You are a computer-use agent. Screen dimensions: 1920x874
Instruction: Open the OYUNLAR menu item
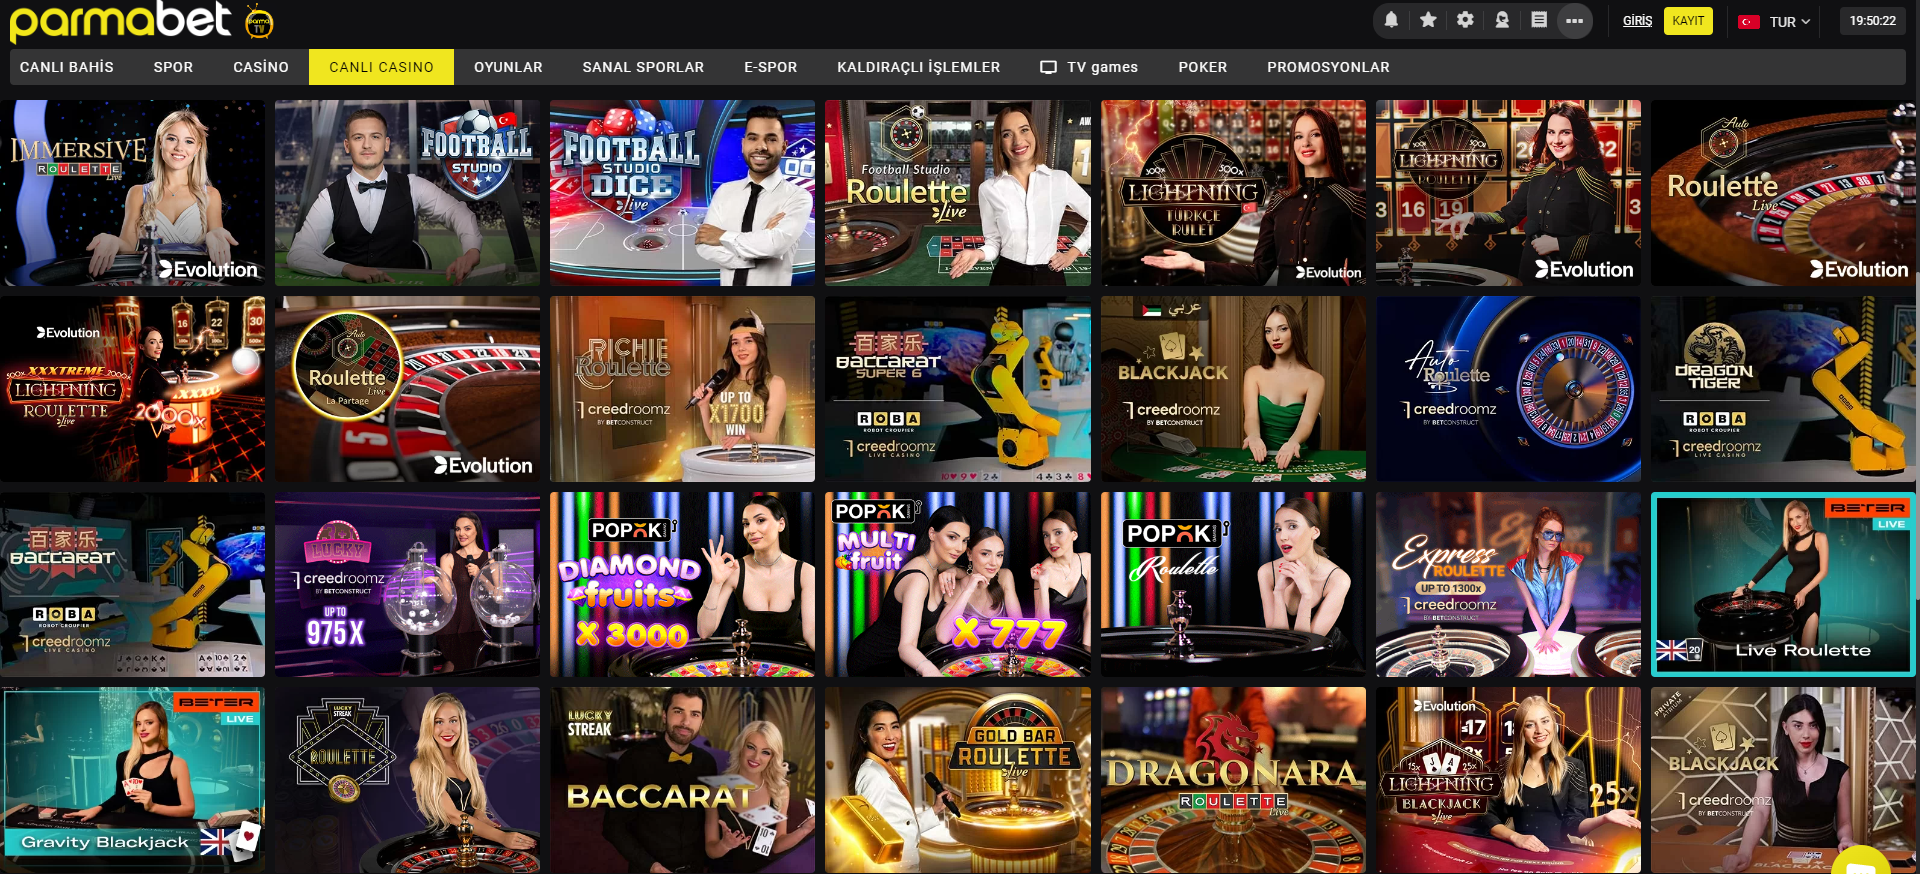pyautogui.click(x=508, y=67)
